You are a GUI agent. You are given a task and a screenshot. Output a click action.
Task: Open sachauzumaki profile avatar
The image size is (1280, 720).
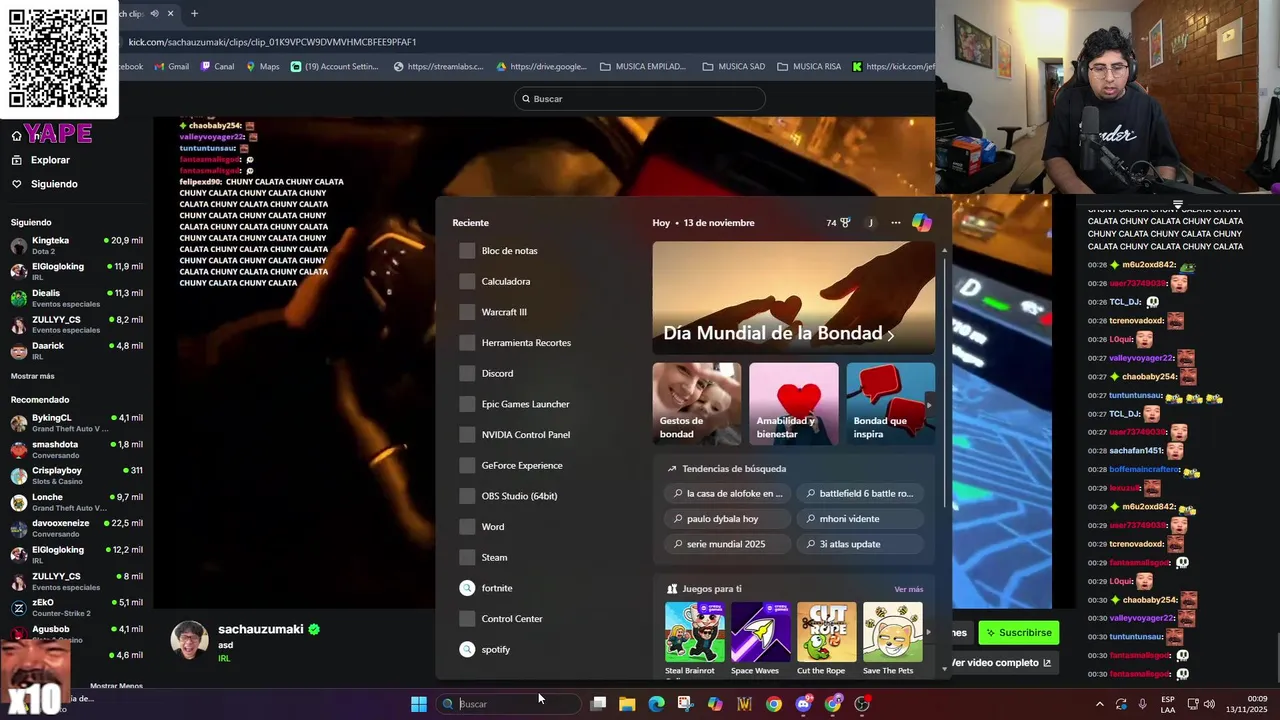(x=189, y=640)
